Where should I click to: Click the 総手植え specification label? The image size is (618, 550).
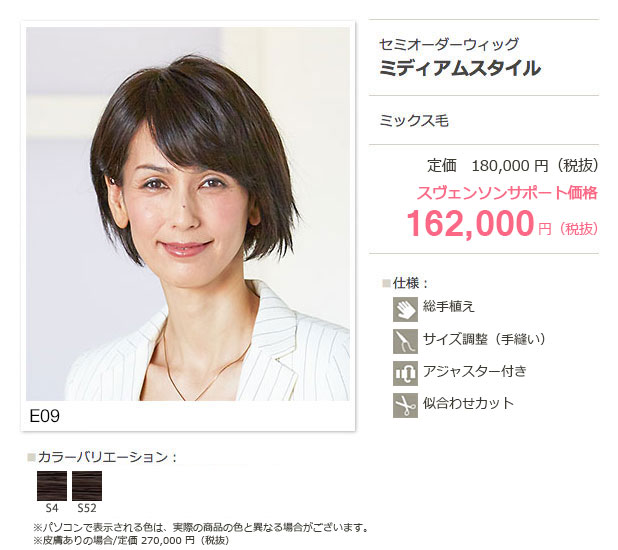(x=449, y=306)
